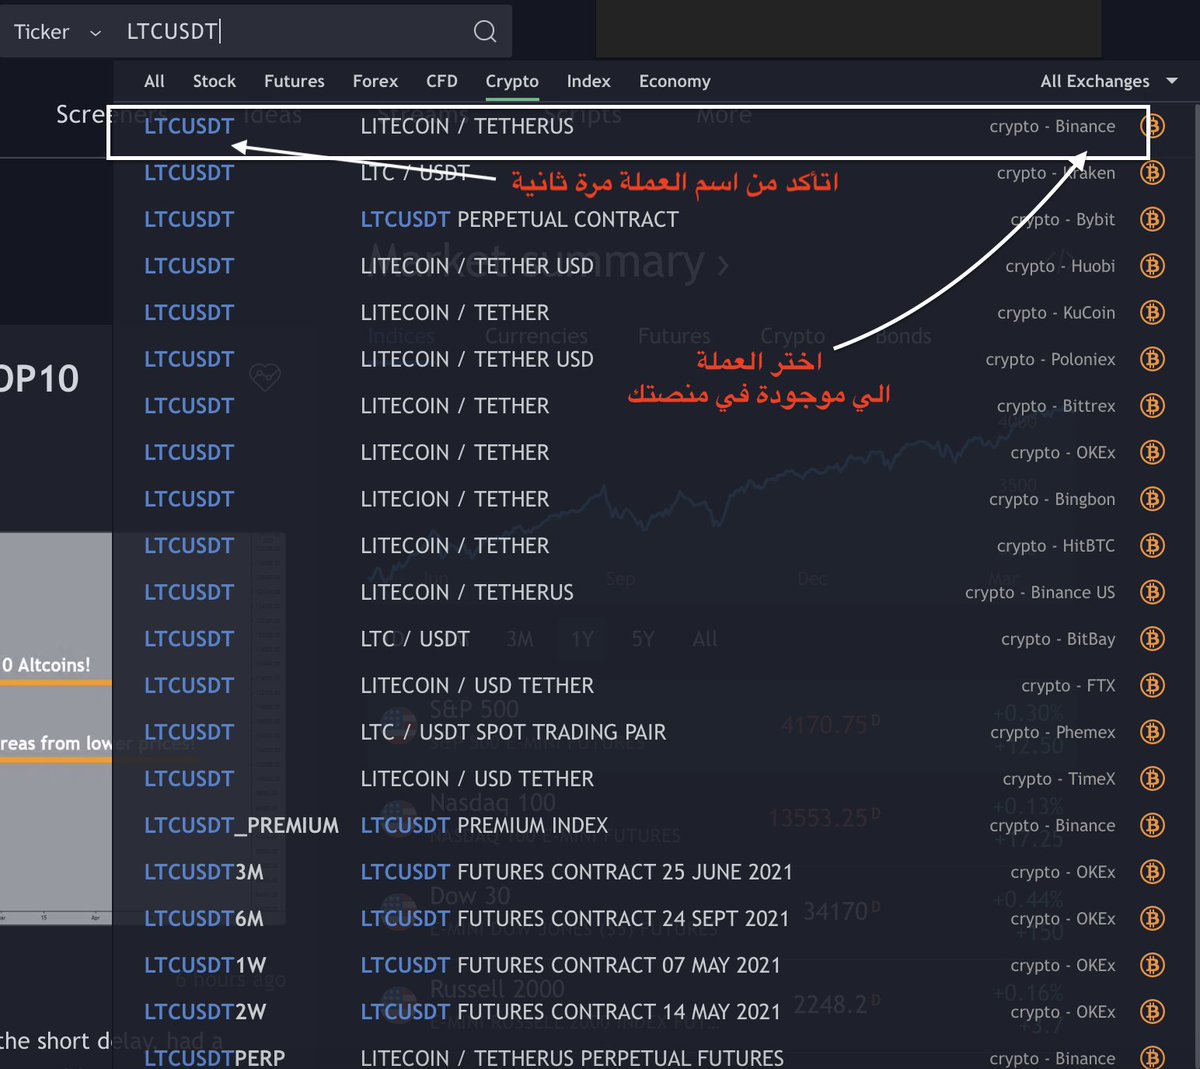Select the LTCUSDTPERP perpetual futures symbol

tap(214, 1058)
